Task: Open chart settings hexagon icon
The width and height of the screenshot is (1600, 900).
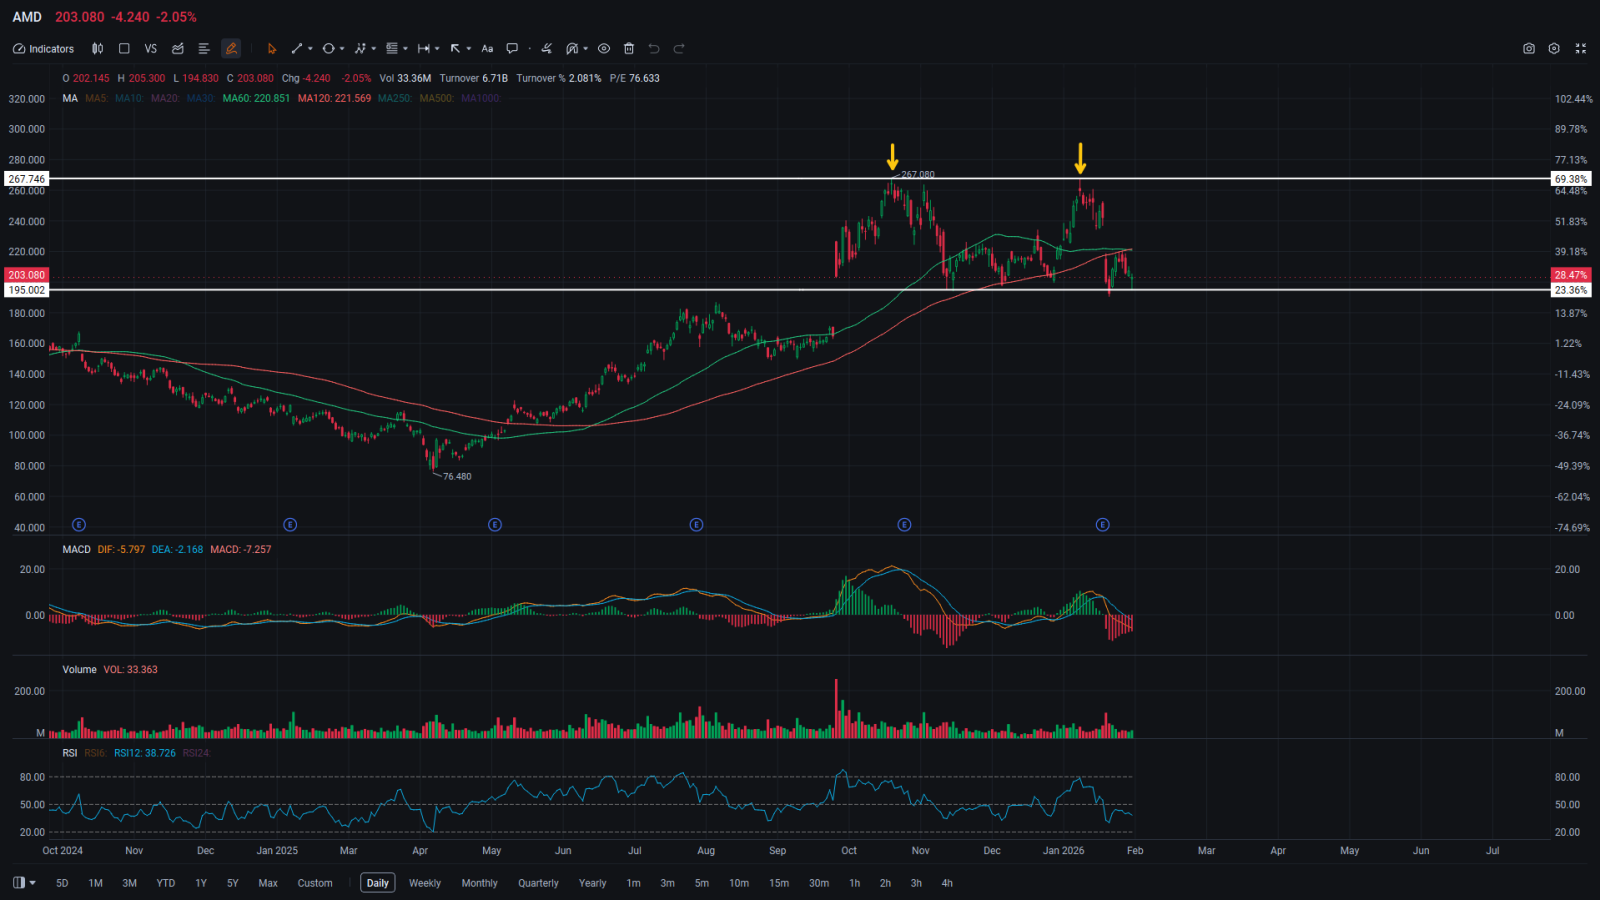Action: (x=1554, y=48)
